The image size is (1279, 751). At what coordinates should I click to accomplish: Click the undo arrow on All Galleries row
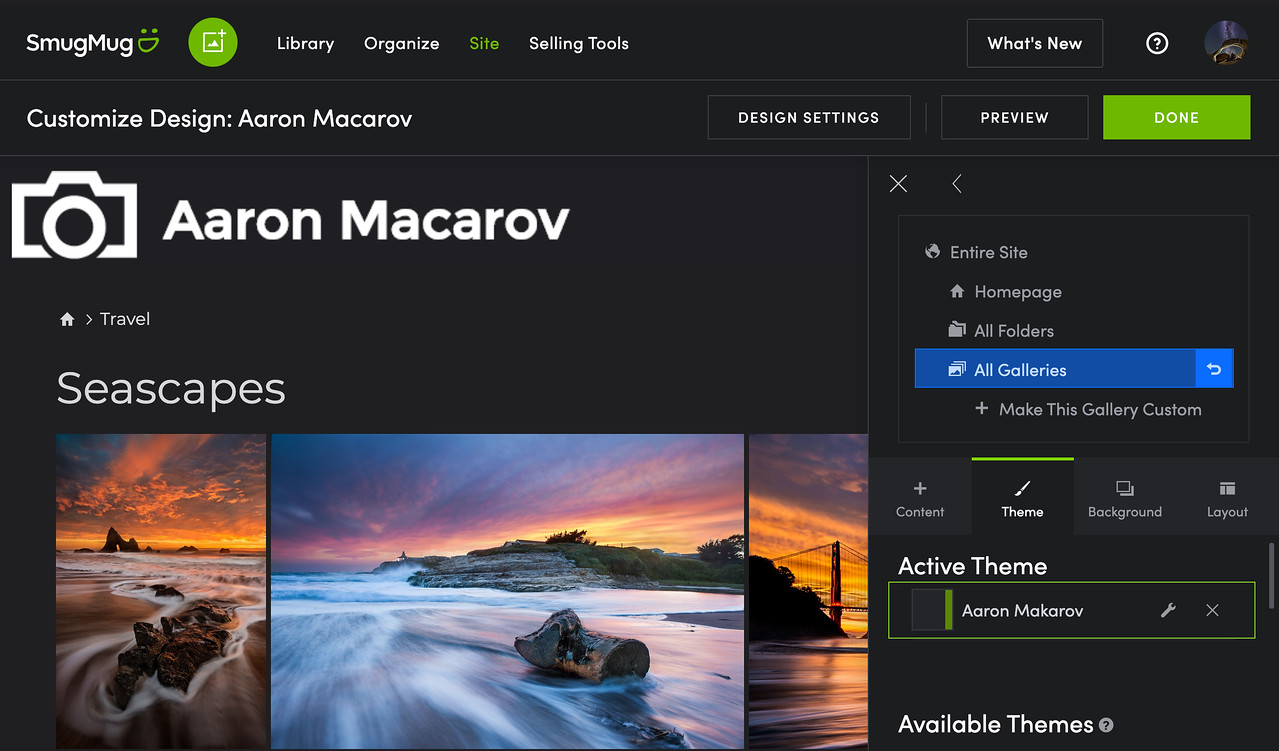(x=1214, y=369)
